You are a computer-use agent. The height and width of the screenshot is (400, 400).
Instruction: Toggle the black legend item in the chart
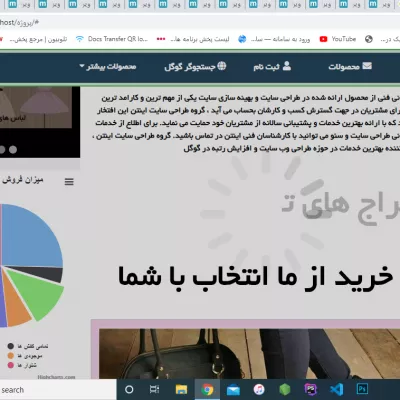coord(28,346)
